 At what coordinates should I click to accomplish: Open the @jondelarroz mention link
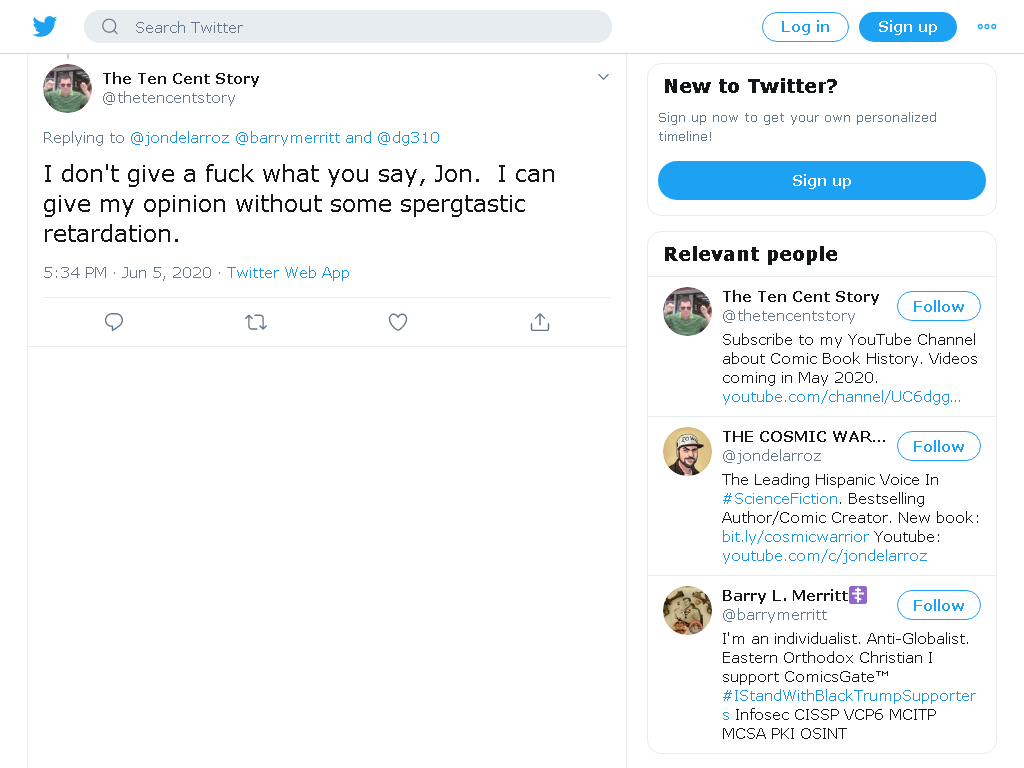point(180,138)
